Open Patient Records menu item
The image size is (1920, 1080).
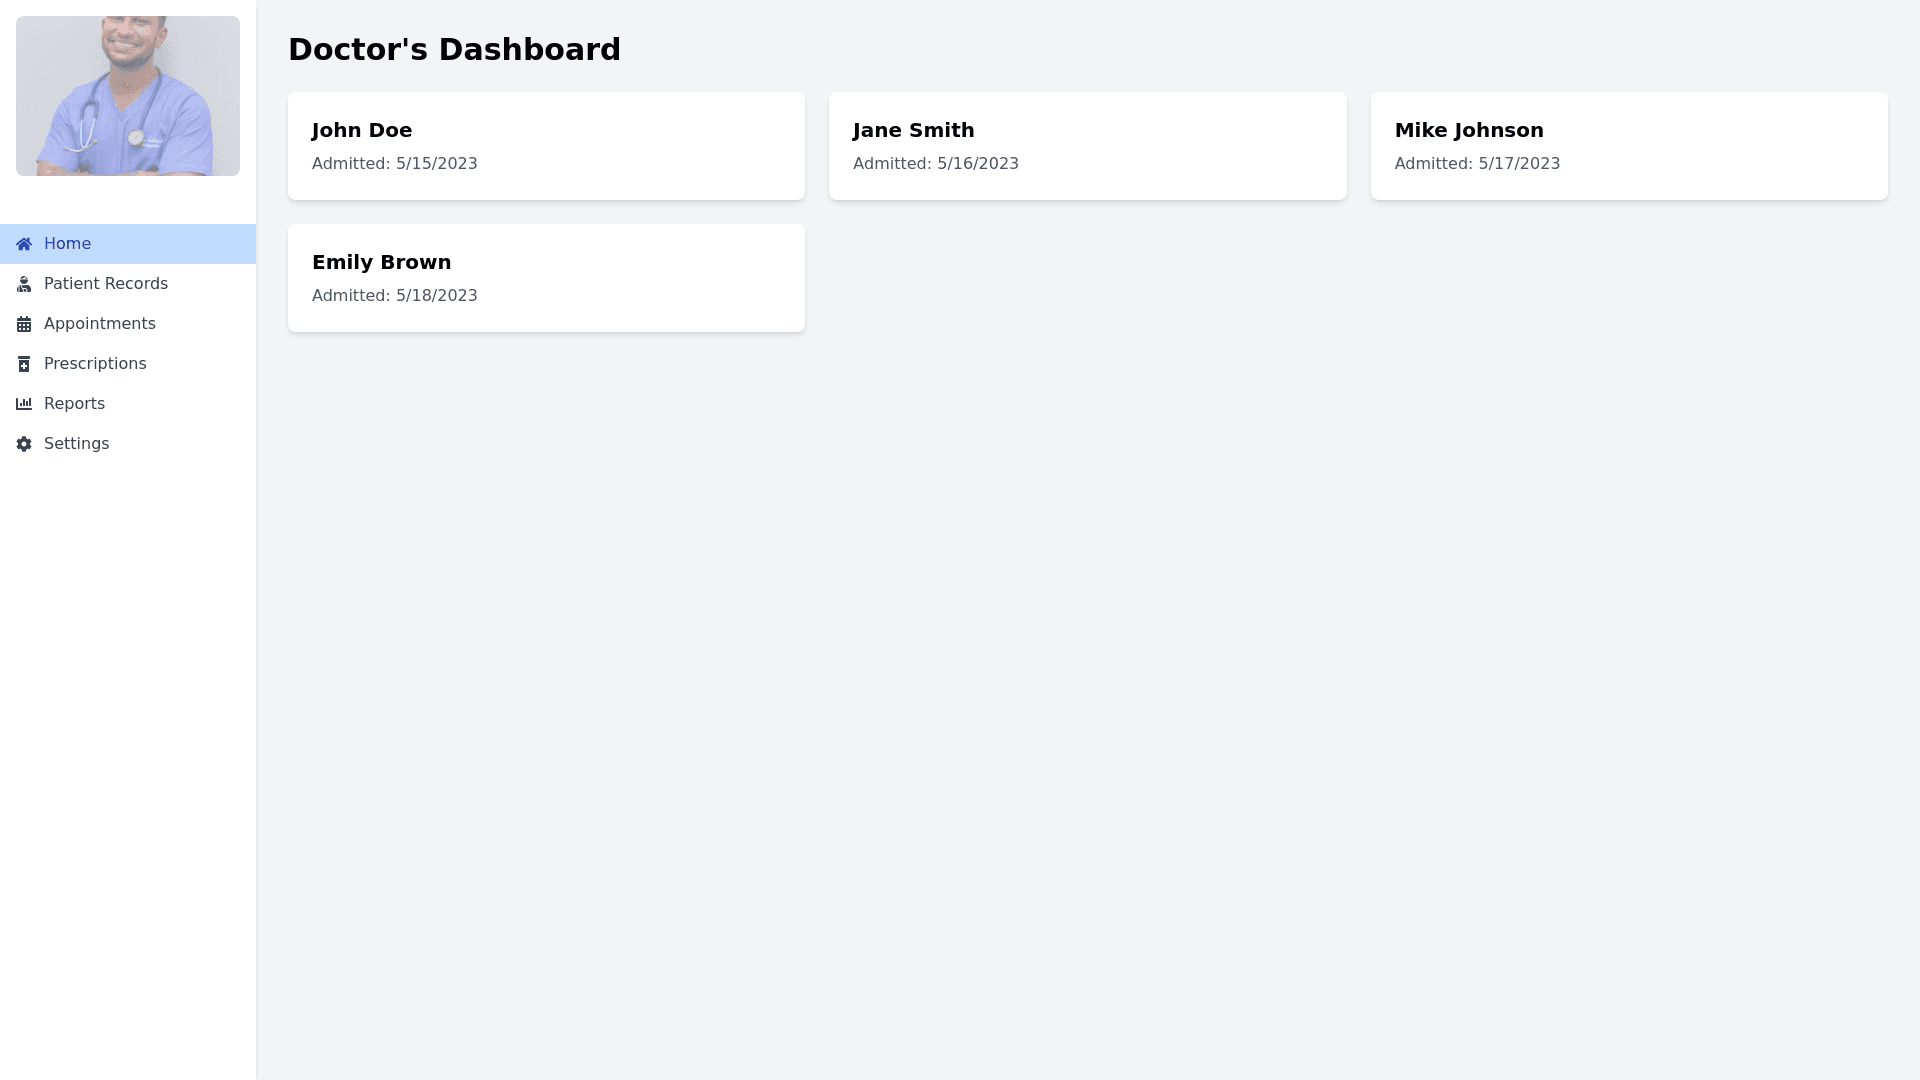click(x=106, y=284)
